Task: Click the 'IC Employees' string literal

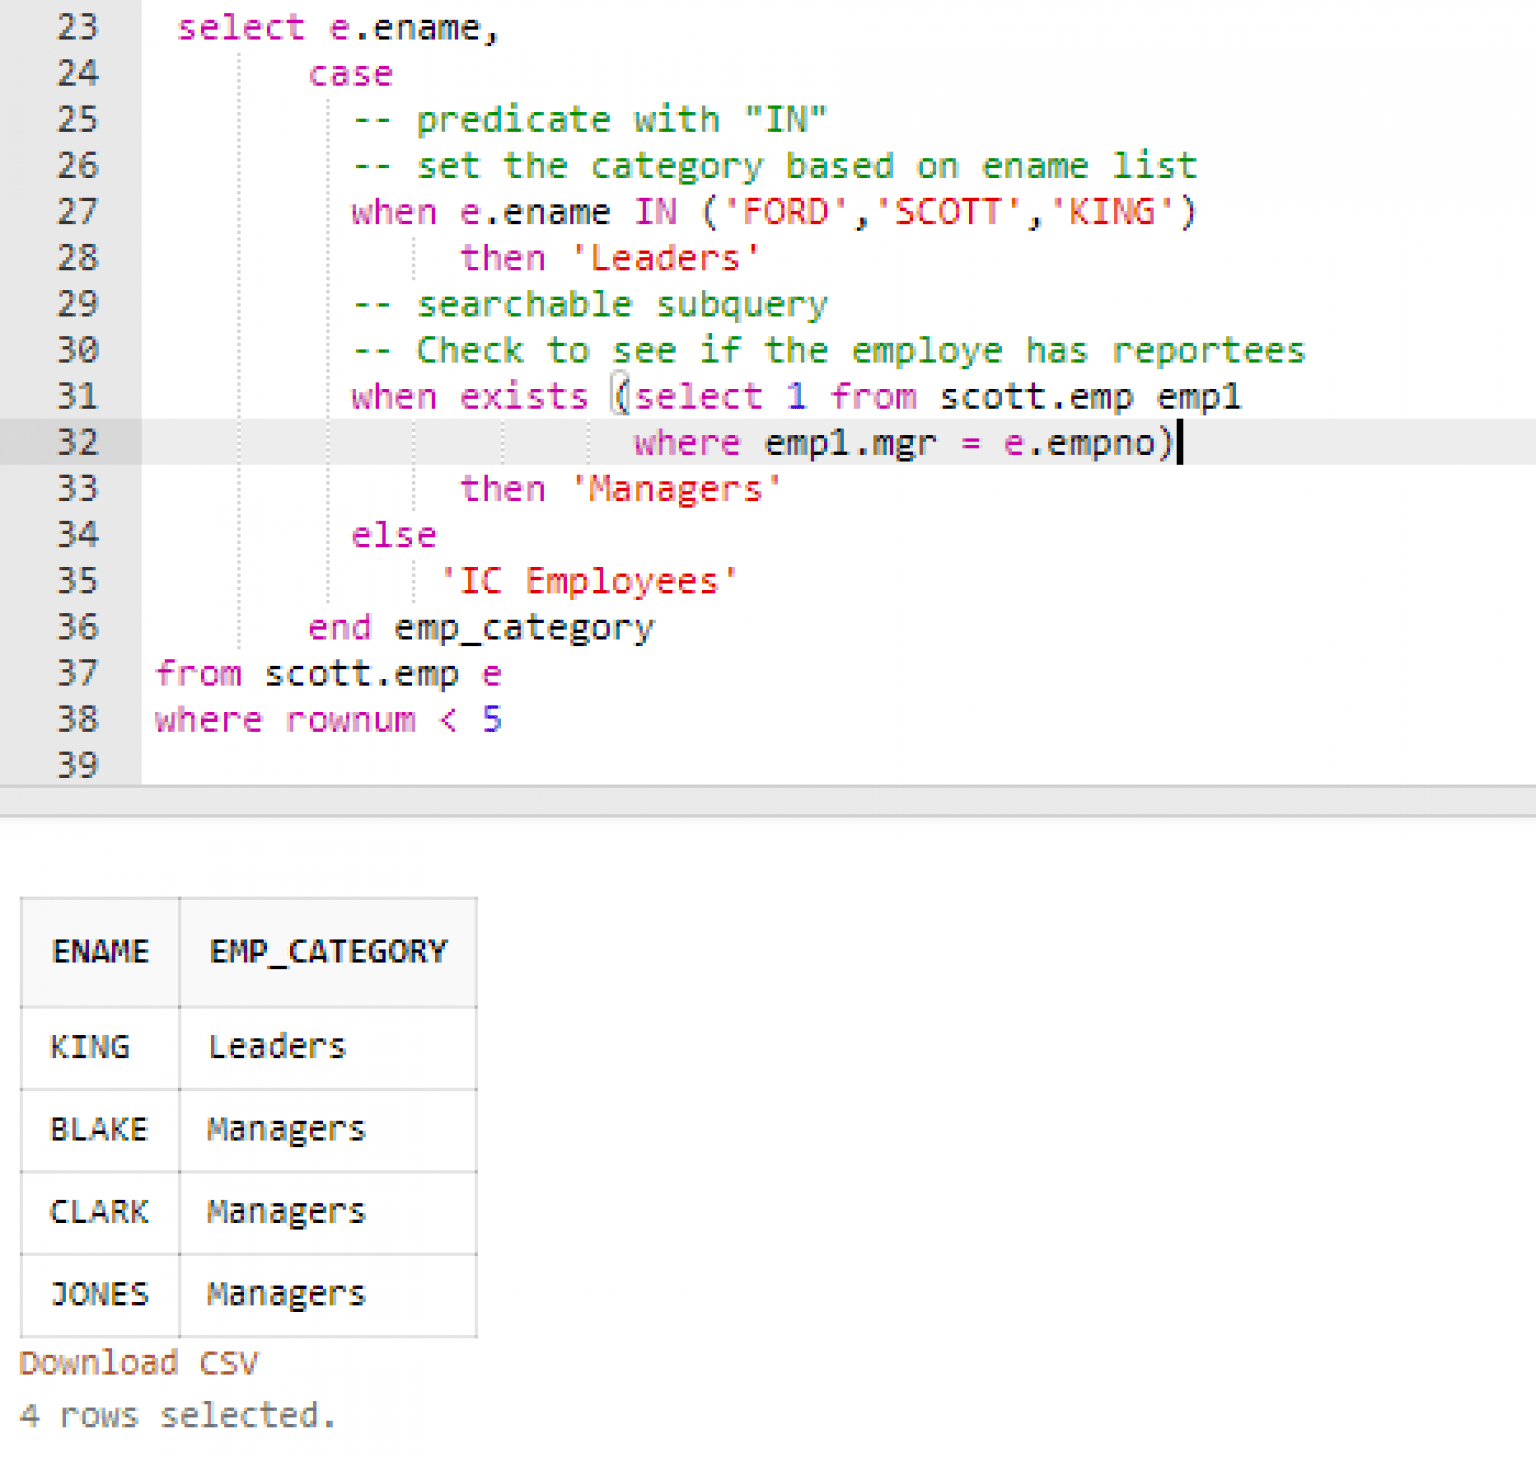Action: coord(590,580)
